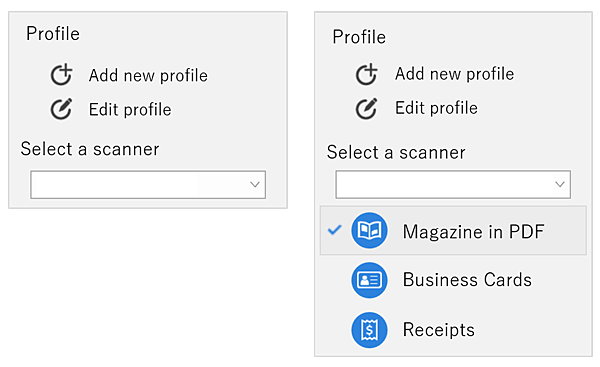Click Edit profile text in left panel
This screenshot has height=367, width=600.
coord(130,110)
